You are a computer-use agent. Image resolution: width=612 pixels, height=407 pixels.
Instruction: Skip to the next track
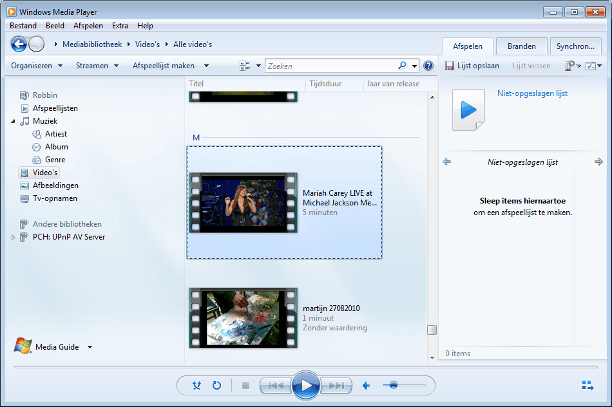(336, 386)
